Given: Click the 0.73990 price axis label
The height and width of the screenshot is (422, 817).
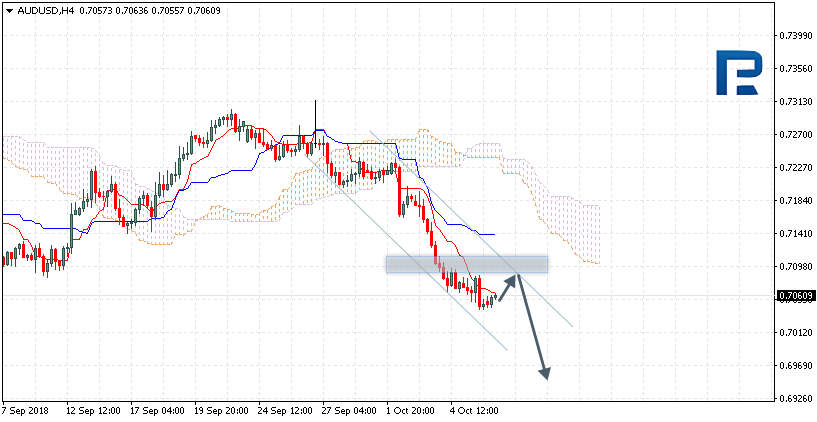Looking at the screenshot, I should [796, 36].
